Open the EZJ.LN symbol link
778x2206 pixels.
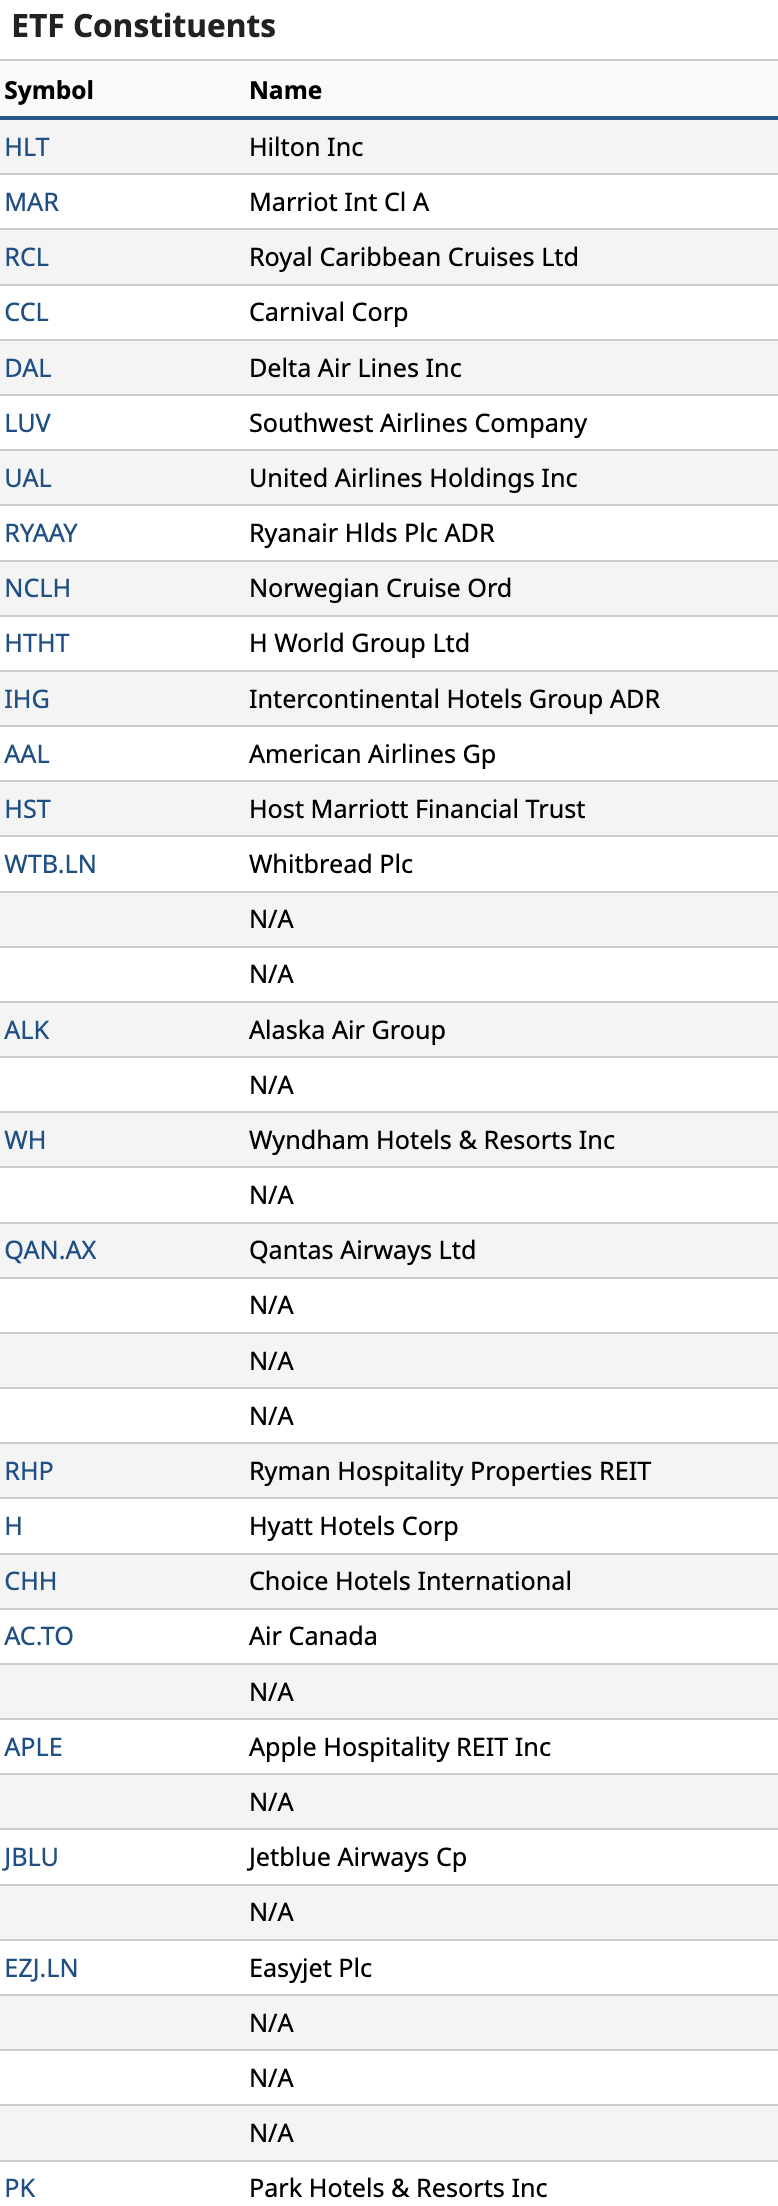tap(41, 1968)
